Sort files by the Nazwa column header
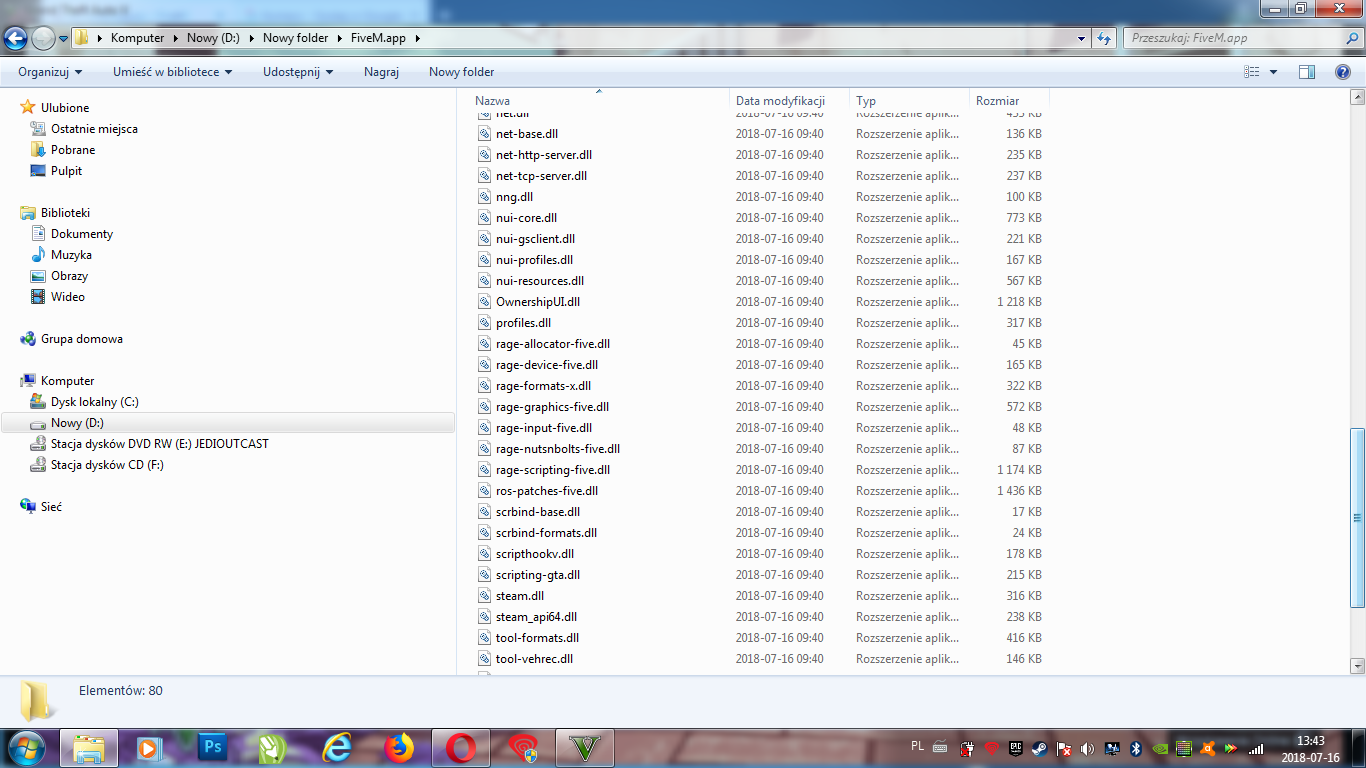The image size is (1366, 768). (600, 100)
